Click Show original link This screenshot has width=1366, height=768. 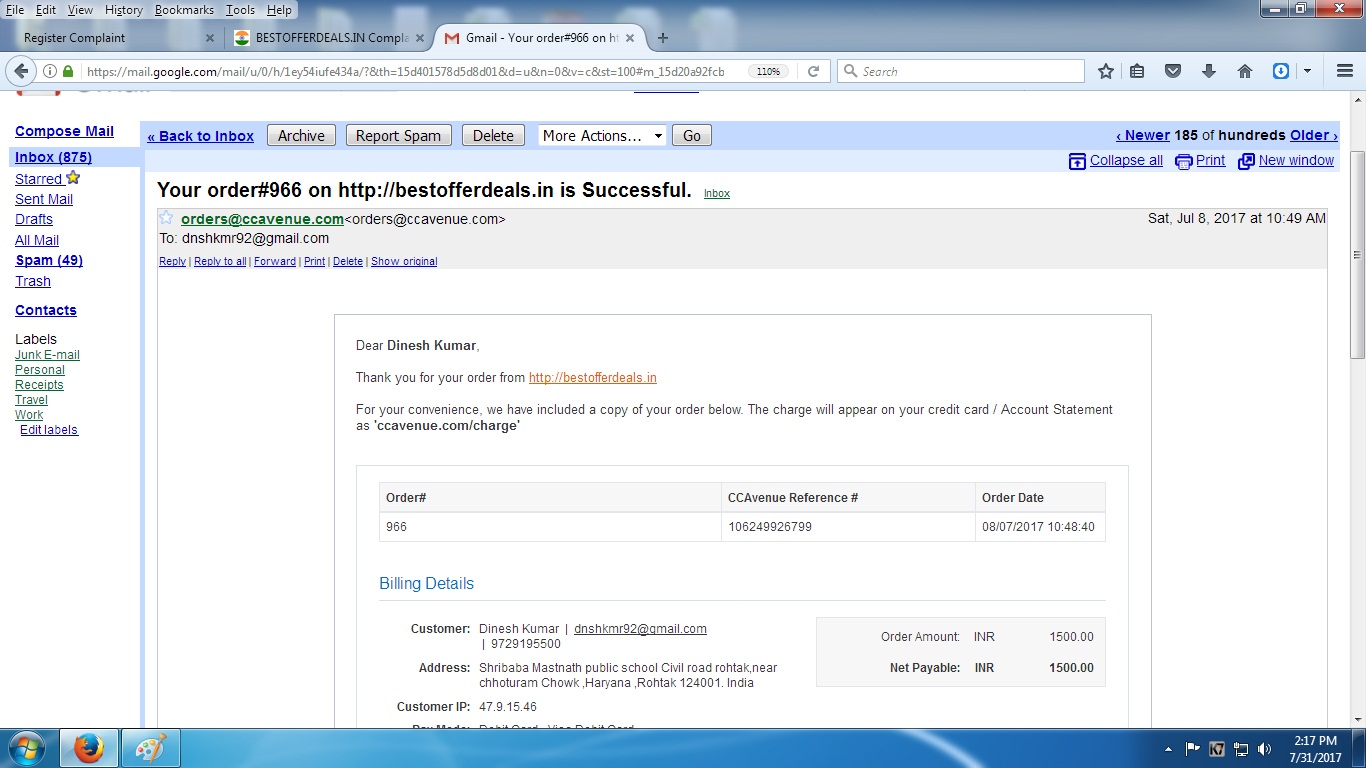point(404,261)
